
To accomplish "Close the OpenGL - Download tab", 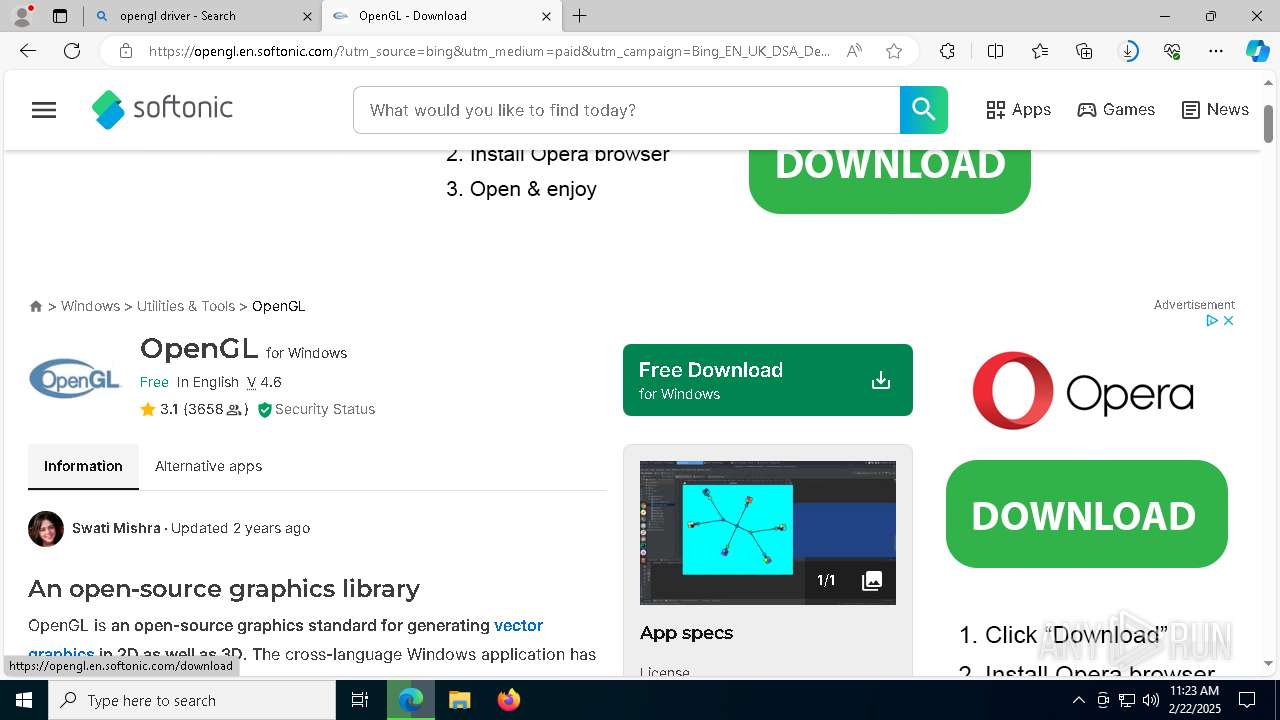I will (x=547, y=16).
